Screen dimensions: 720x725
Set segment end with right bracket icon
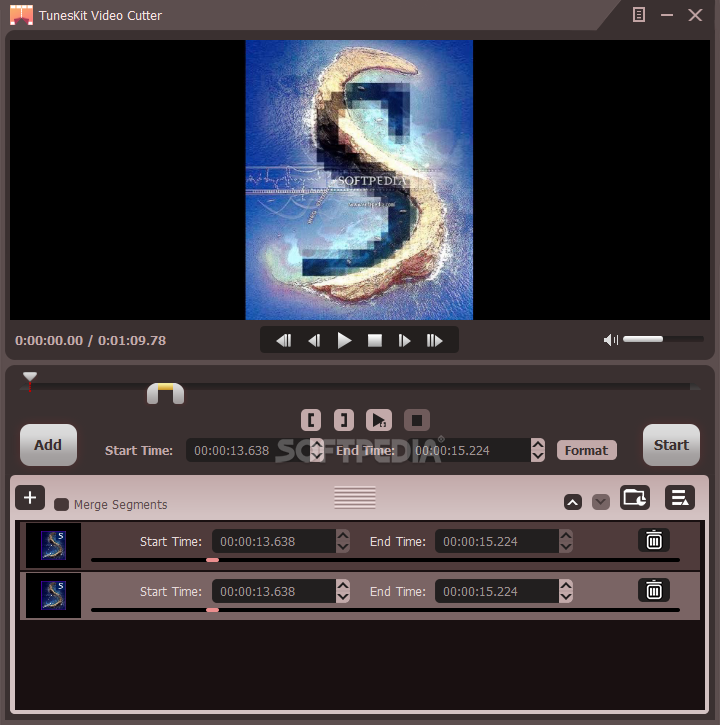(344, 420)
